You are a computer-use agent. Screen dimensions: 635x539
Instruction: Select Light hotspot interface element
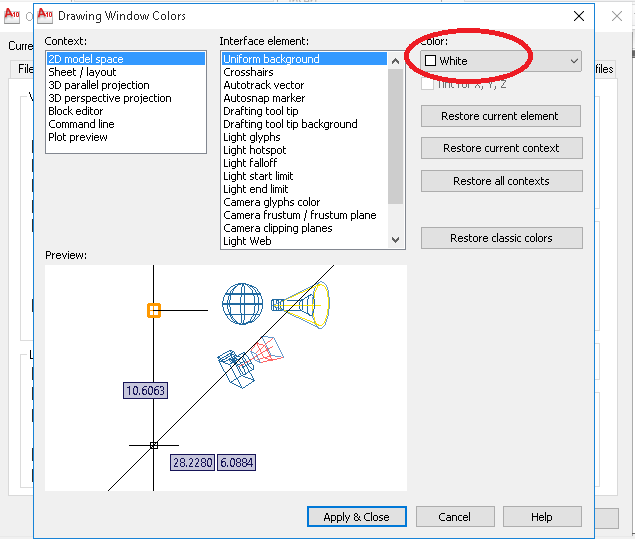pyautogui.click(x=304, y=150)
